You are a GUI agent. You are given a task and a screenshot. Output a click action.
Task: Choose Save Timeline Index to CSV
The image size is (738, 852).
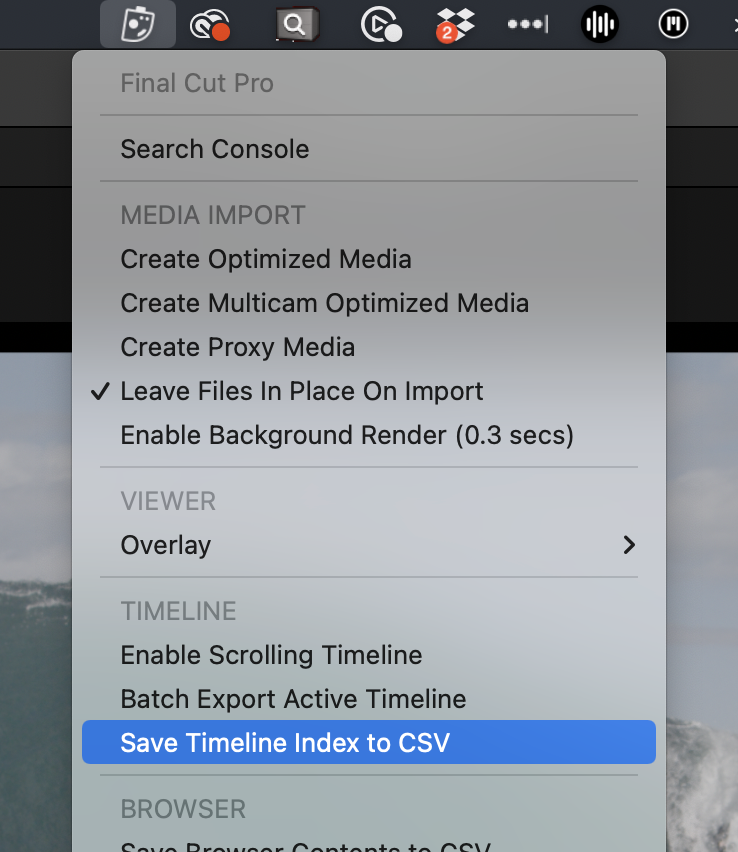pyautogui.click(x=369, y=742)
